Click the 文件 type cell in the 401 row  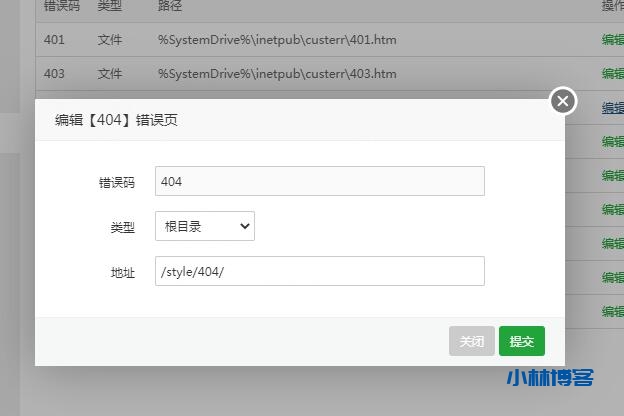(x=110, y=40)
